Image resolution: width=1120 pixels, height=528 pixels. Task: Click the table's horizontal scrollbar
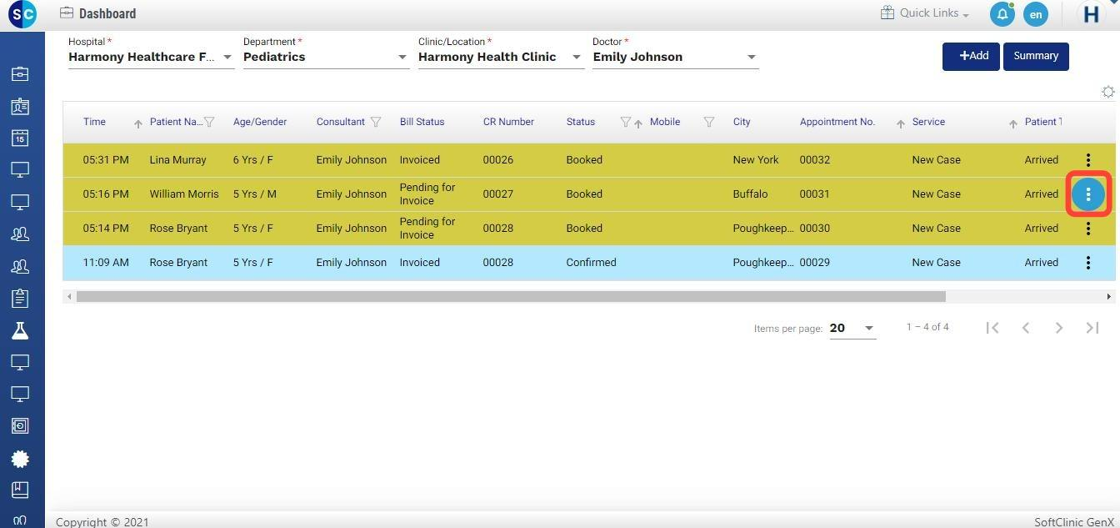point(510,297)
